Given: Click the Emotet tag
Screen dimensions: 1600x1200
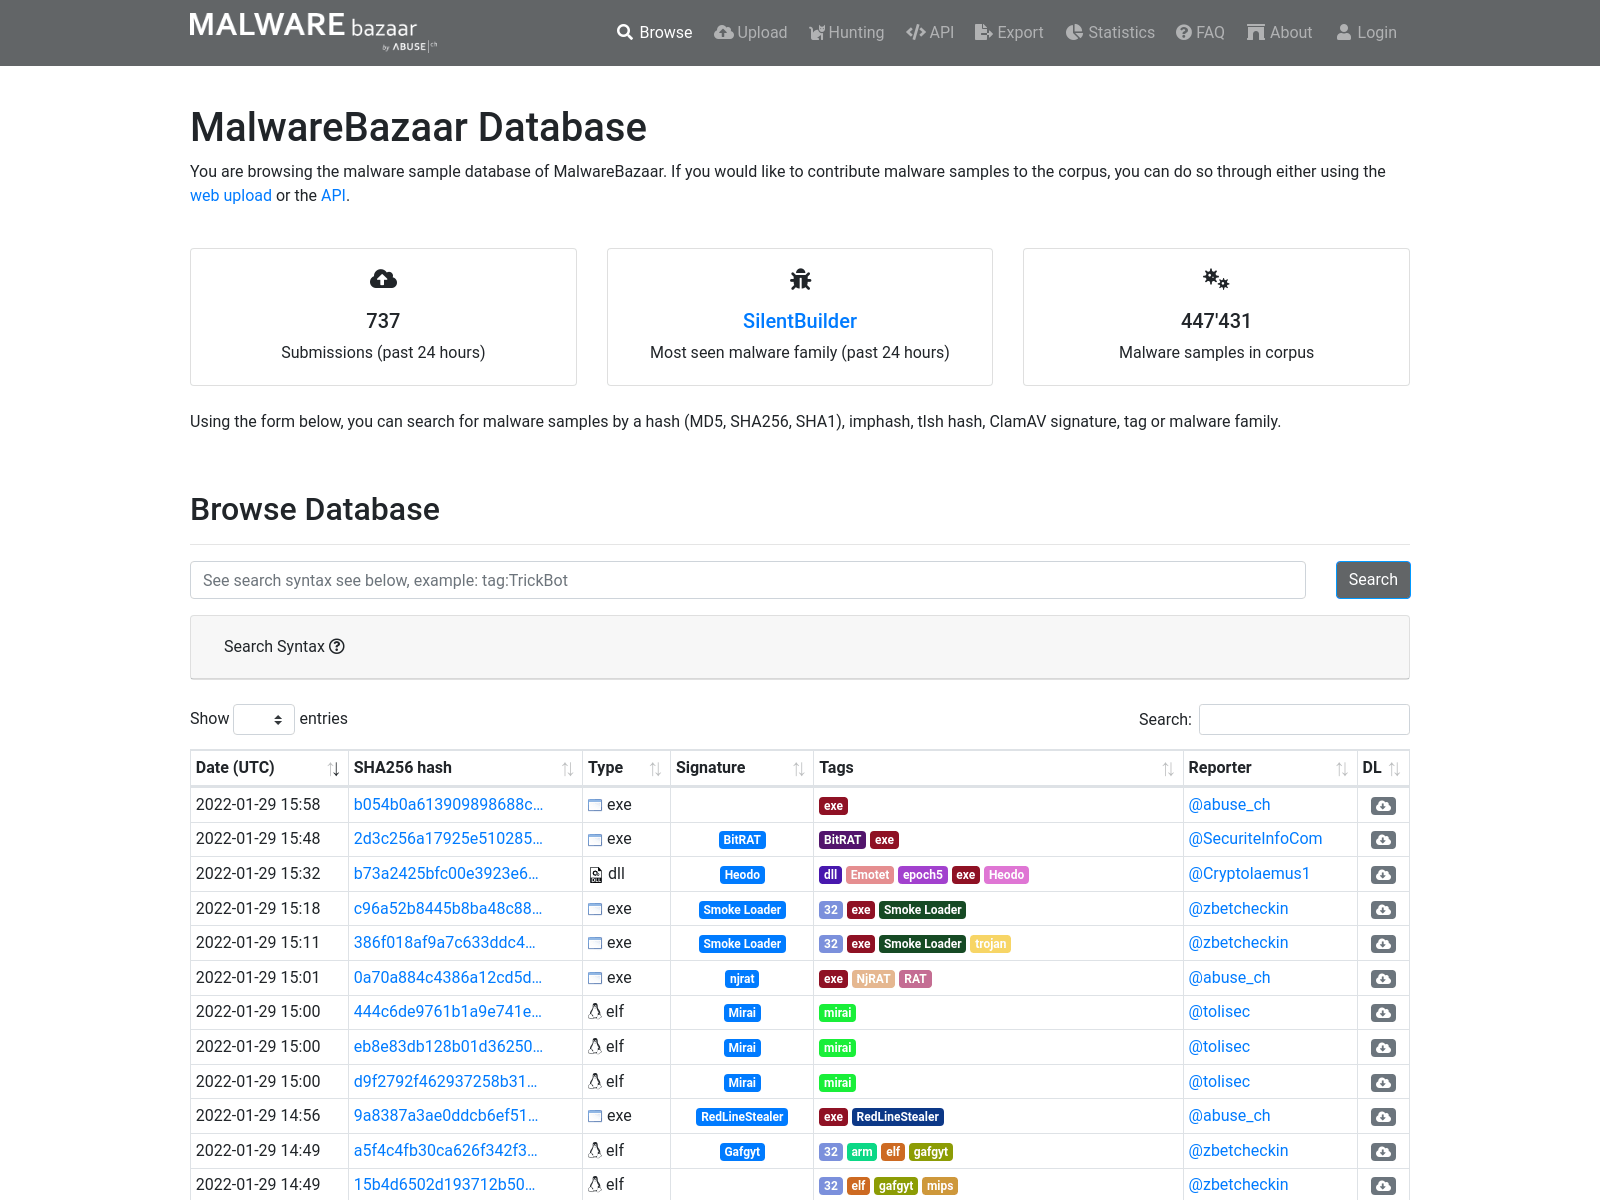Looking at the screenshot, I should pyautogui.click(x=870, y=875).
